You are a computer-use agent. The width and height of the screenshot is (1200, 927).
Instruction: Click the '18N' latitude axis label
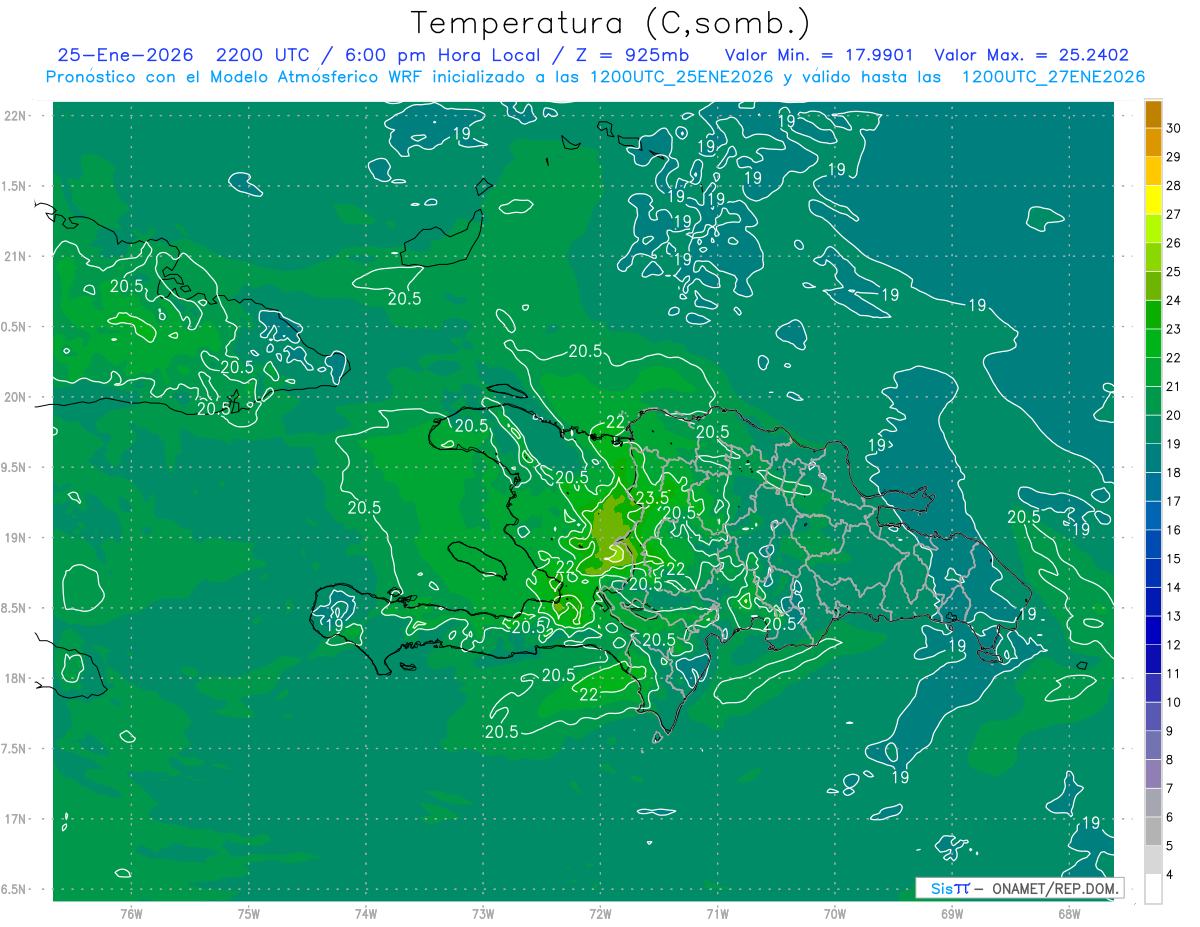[x=17, y=678]
